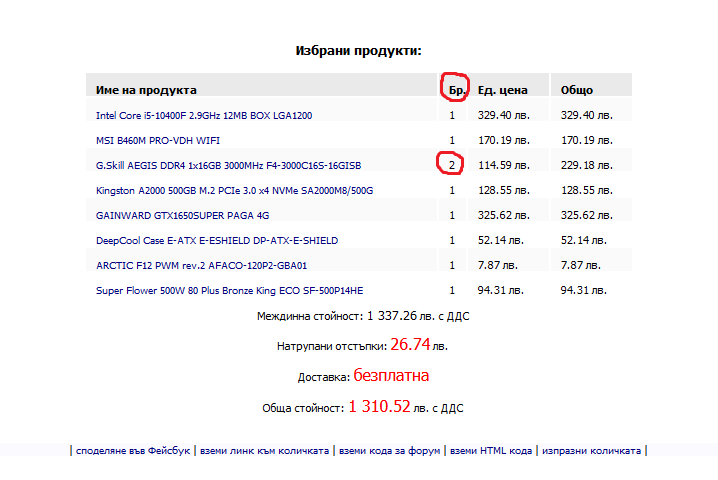Click 'изпразни количката' link
Viewport: 718px width, 480px height.
pyautogui.click(x=591, y=451)
